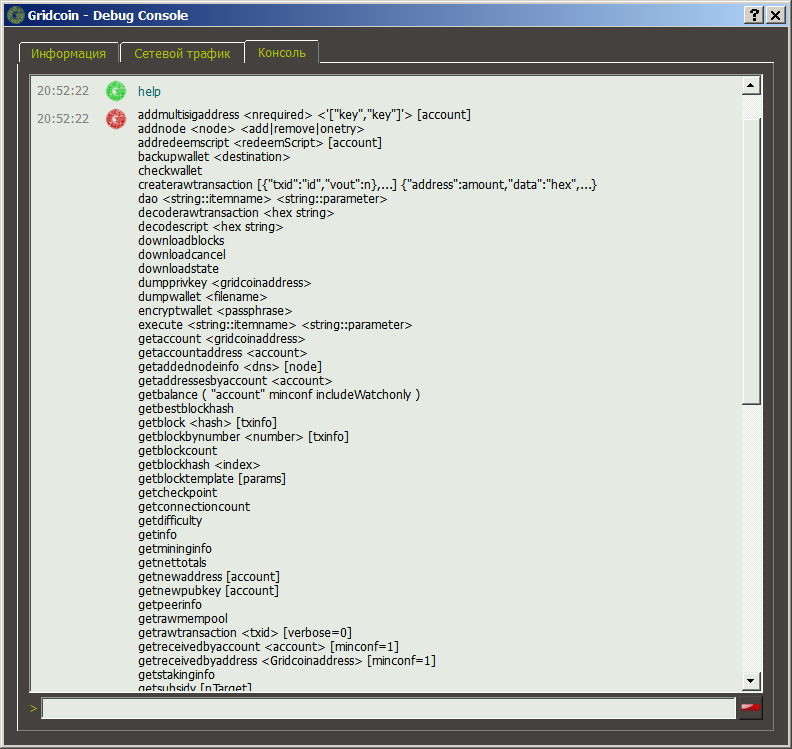Close the Debug Console window
This screenshot has height=749, width=792.
click(x=774, y=15)
